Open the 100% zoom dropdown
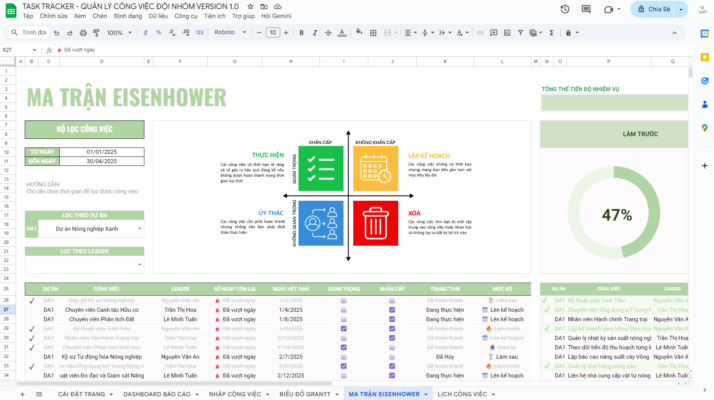 tap(118, 32)
